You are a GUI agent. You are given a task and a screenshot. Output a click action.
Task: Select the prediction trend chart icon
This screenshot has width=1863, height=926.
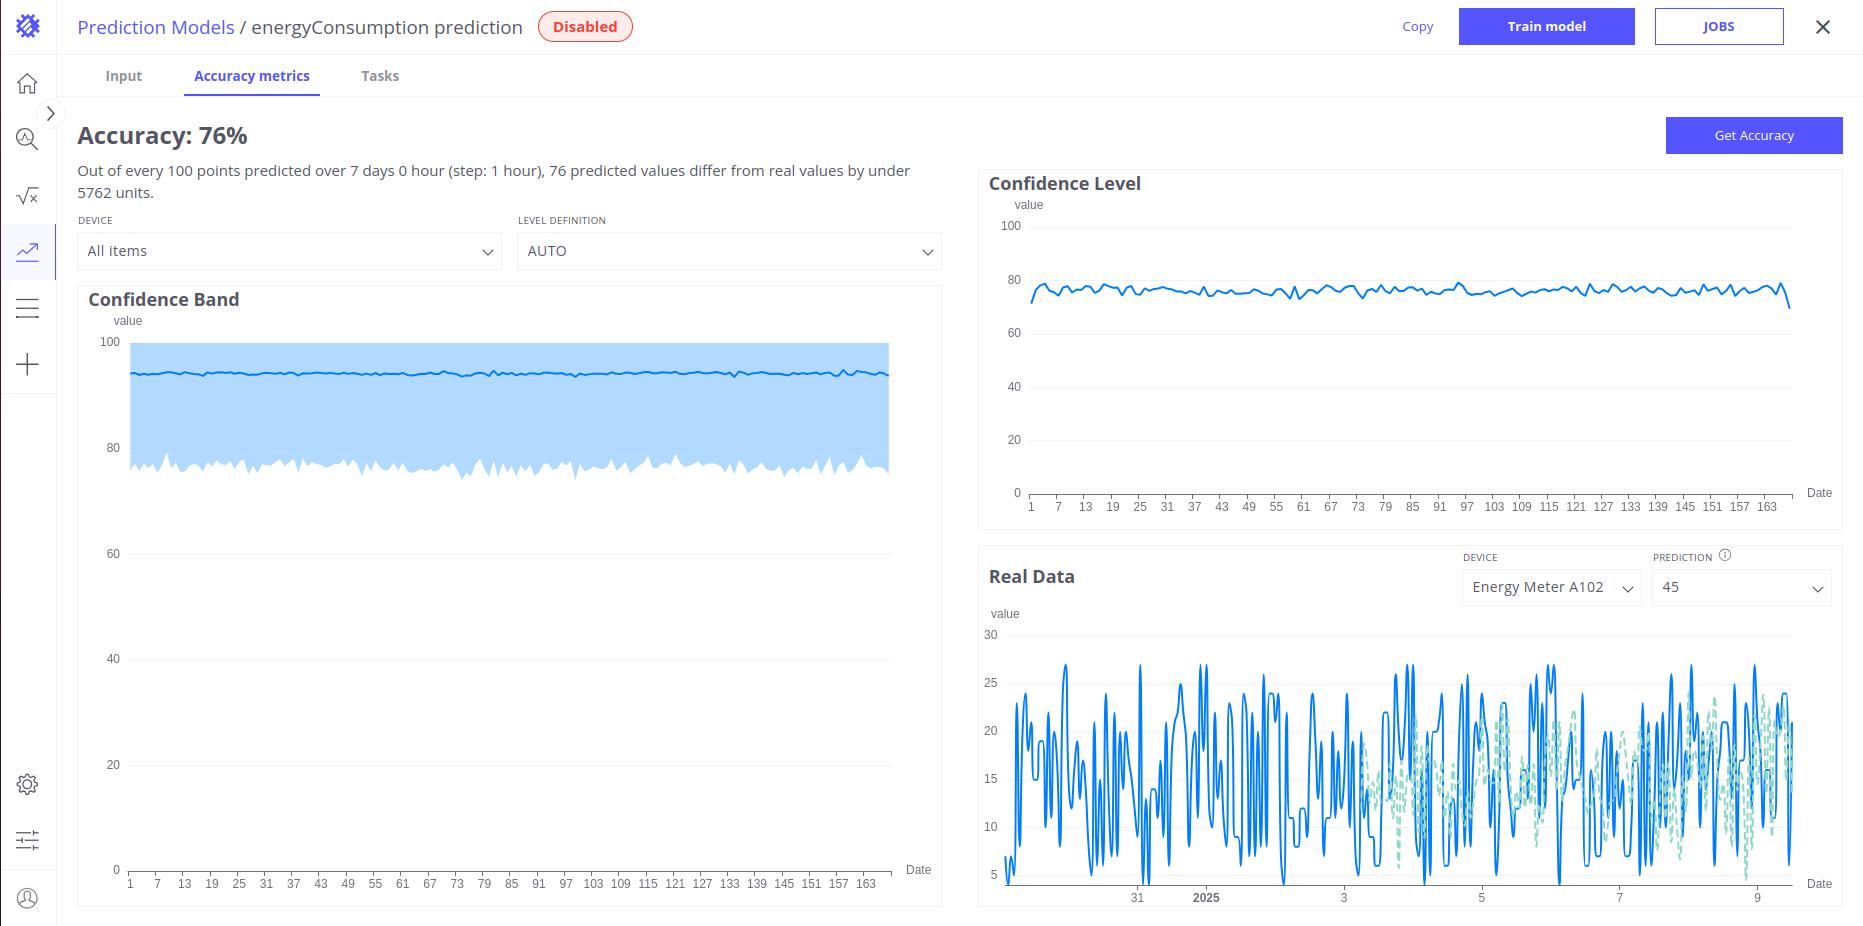coord(27,252)
